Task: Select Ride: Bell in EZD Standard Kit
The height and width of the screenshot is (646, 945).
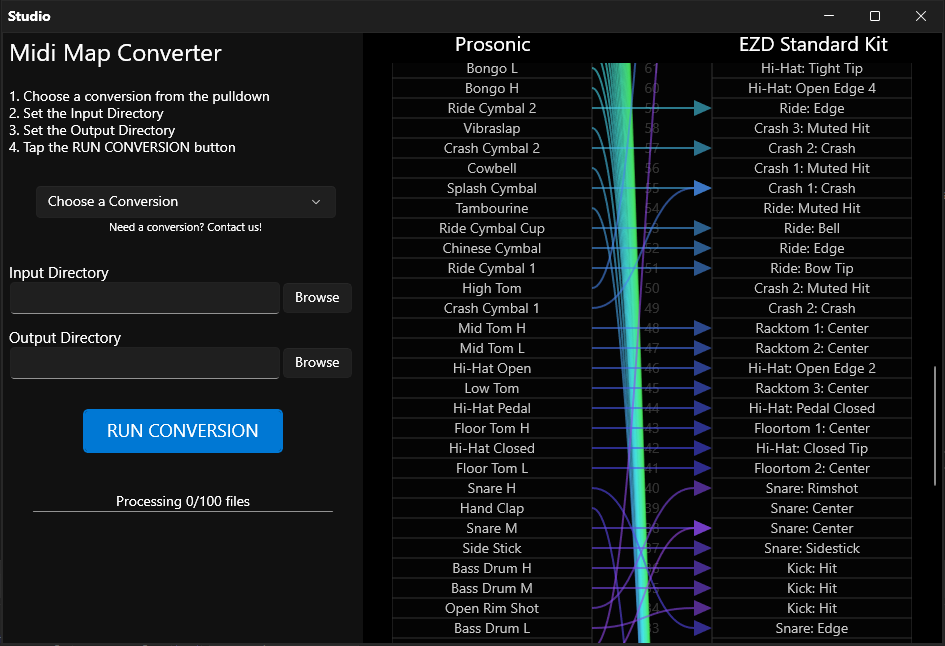Action: point(811,228)
